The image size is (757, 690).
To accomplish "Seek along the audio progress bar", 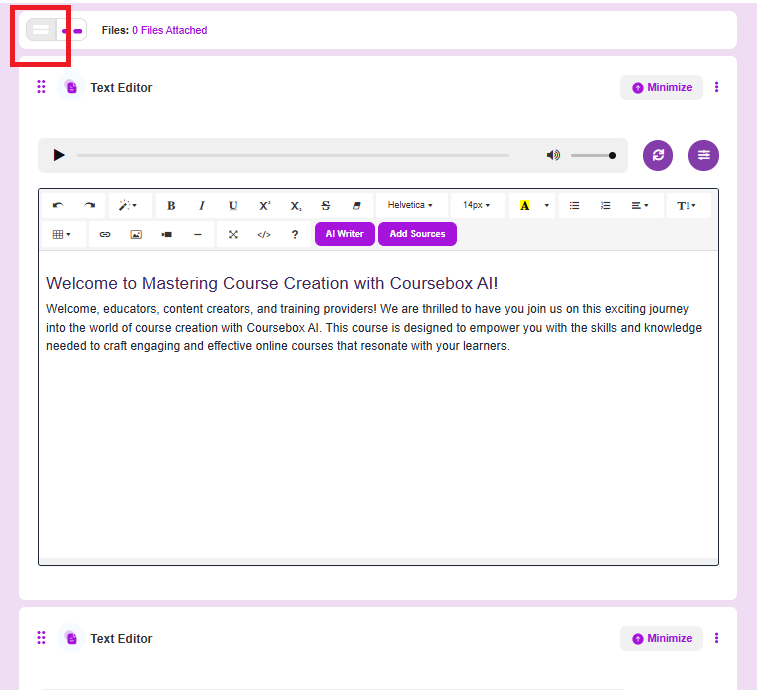I will coord(293,155).
